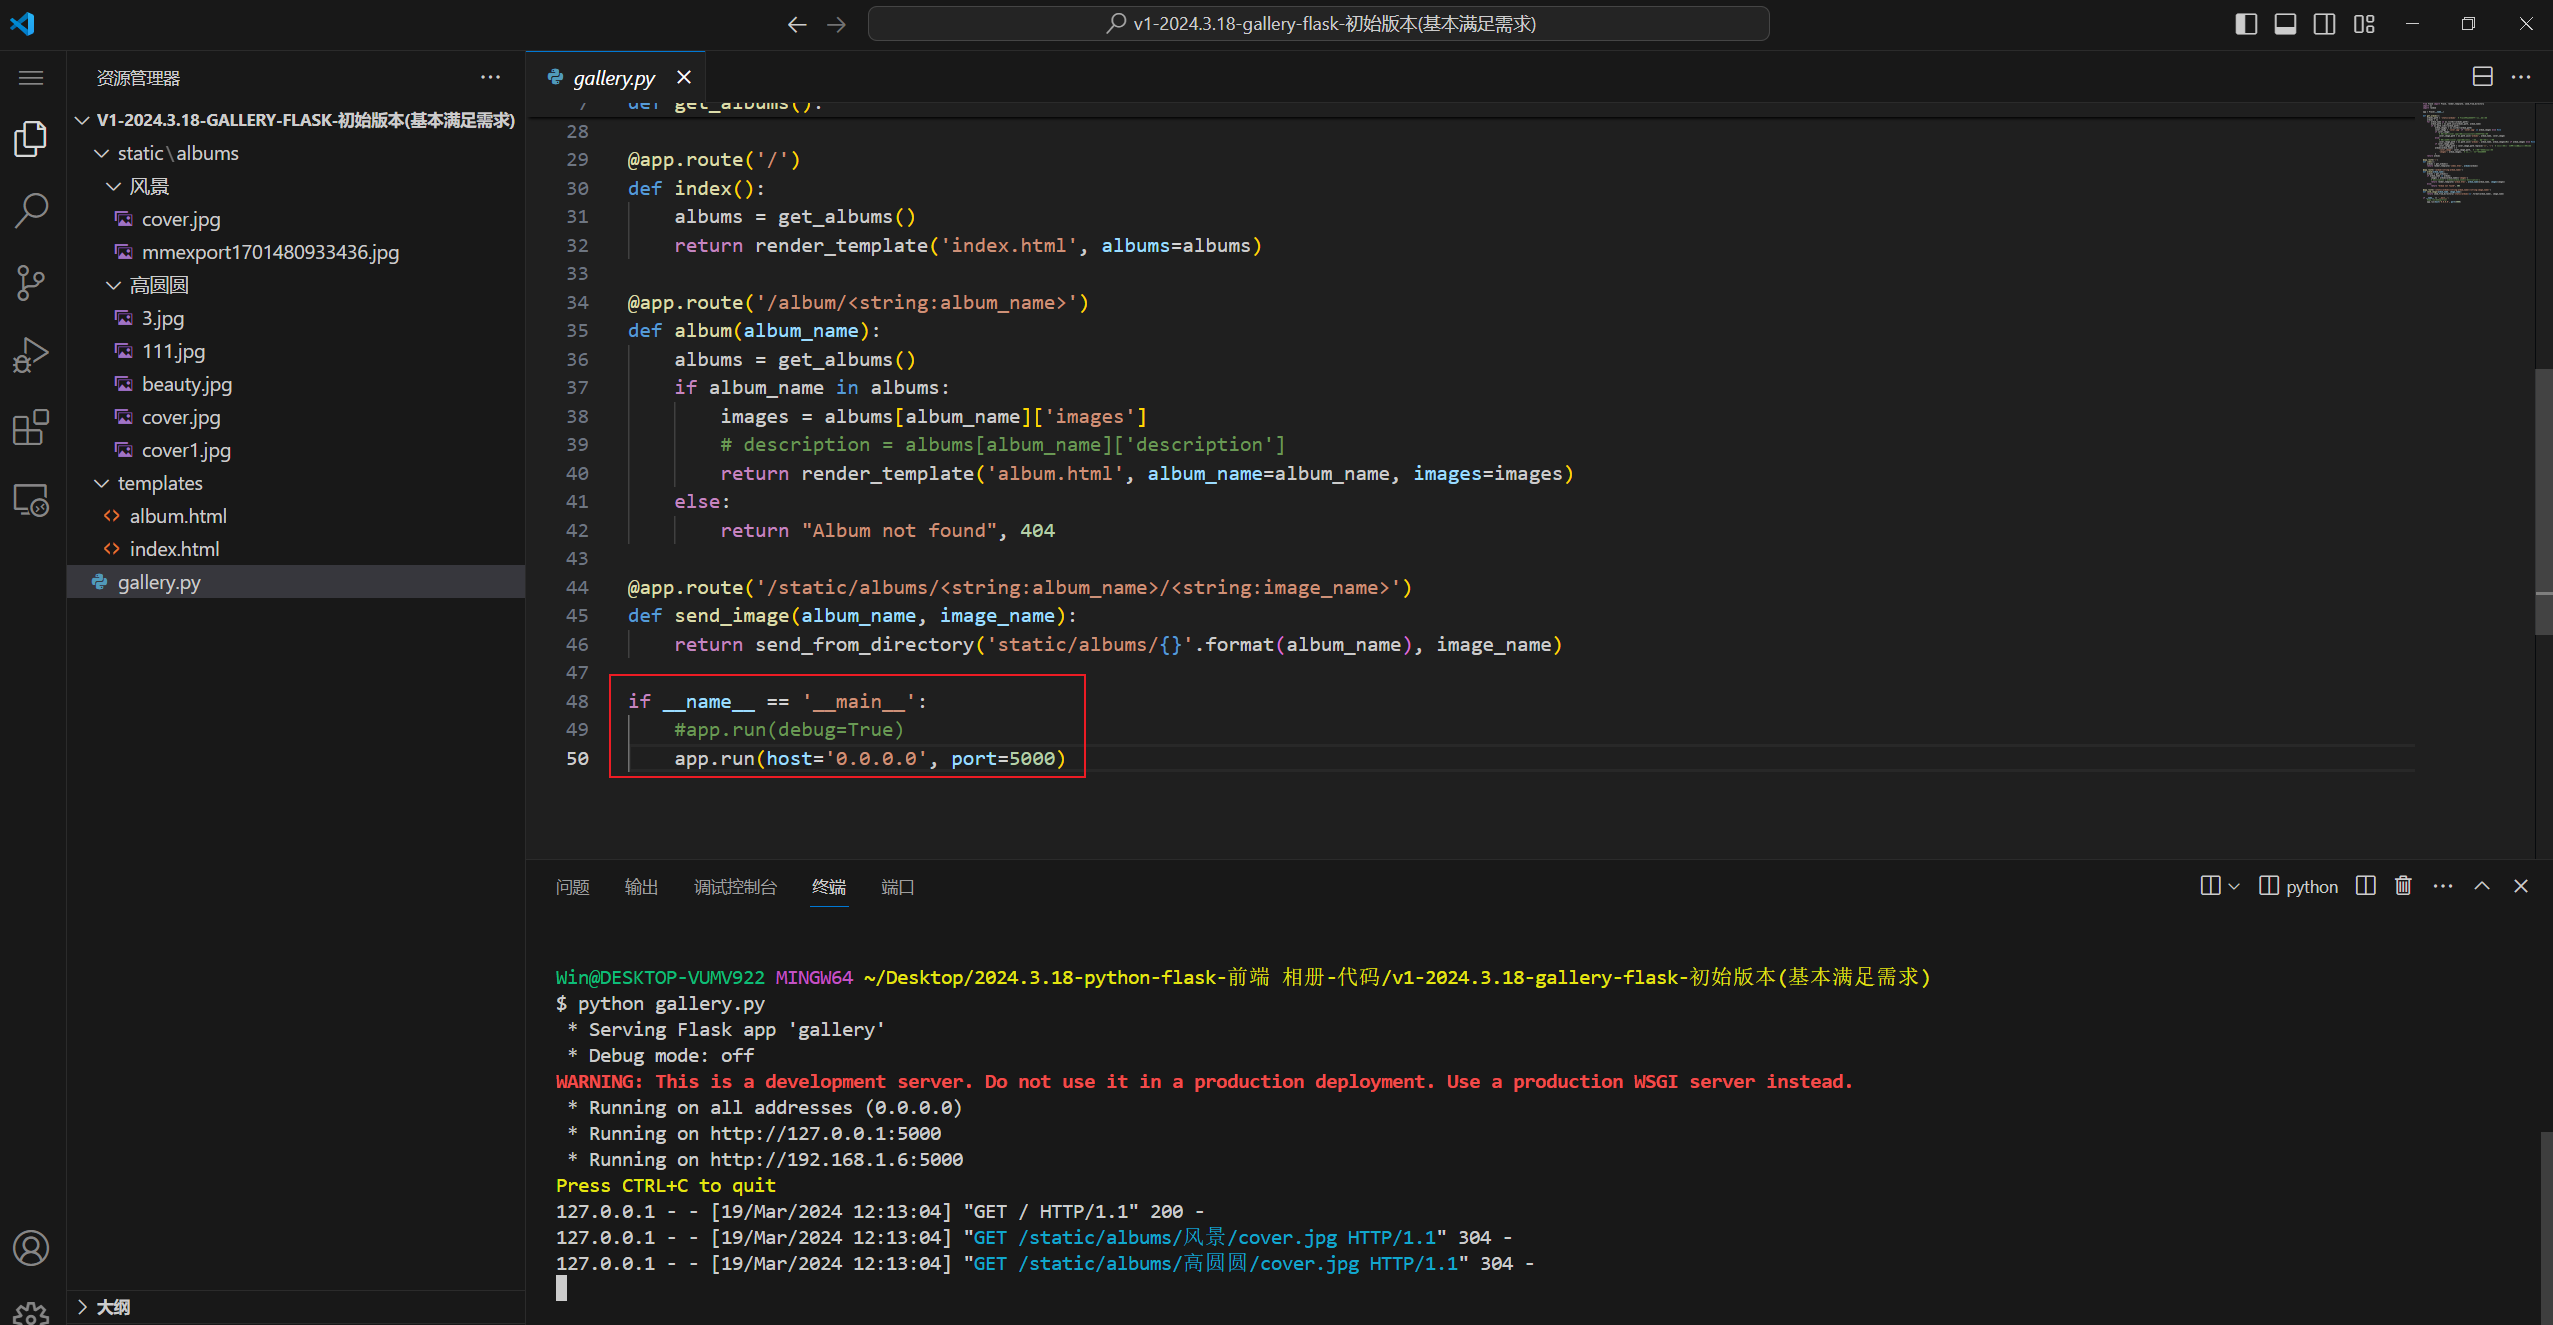Split the terminal with the split icon
The height and width of the screenshot is (1325, 2553).
[2365, 886]
